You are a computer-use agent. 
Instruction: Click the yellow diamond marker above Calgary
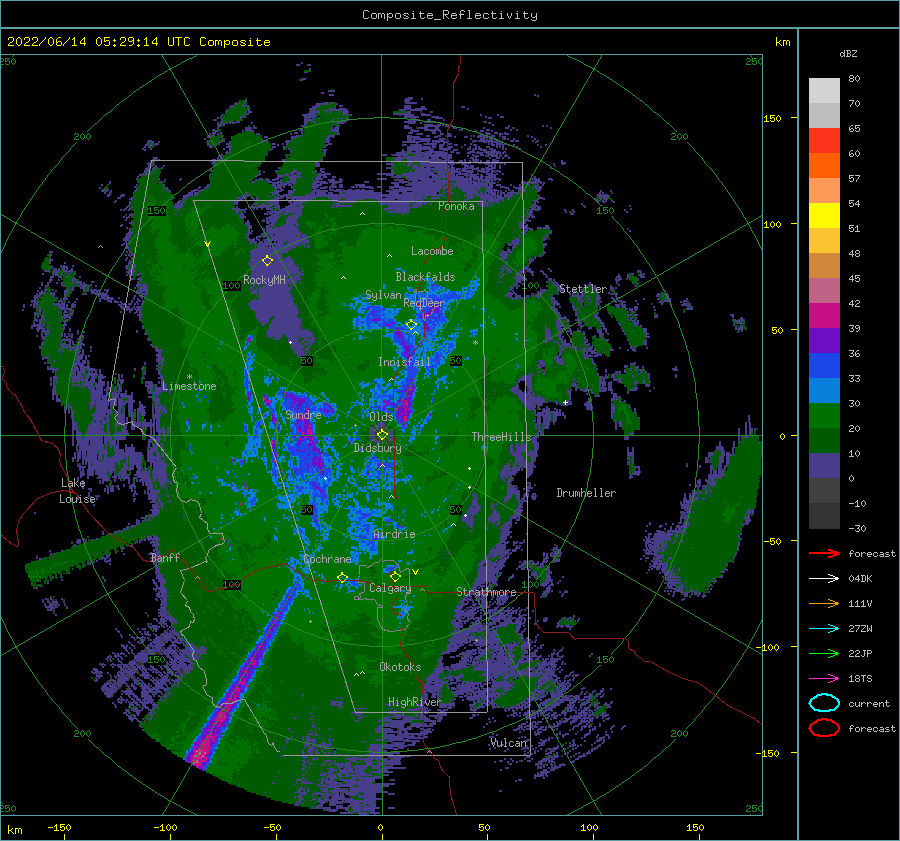pos(395,576)
